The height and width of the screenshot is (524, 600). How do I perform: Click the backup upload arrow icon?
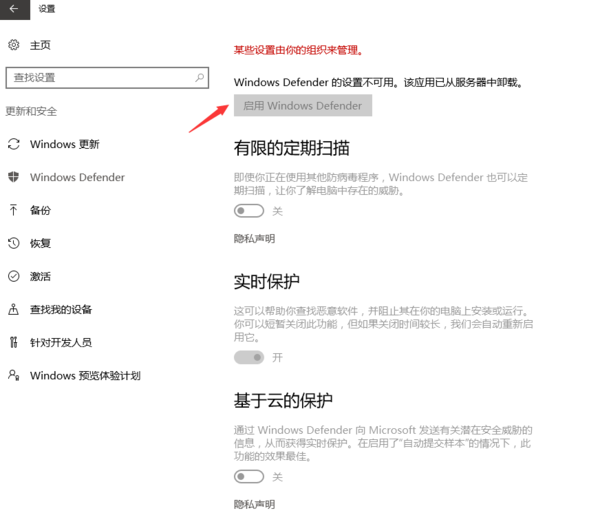(14, 210)
